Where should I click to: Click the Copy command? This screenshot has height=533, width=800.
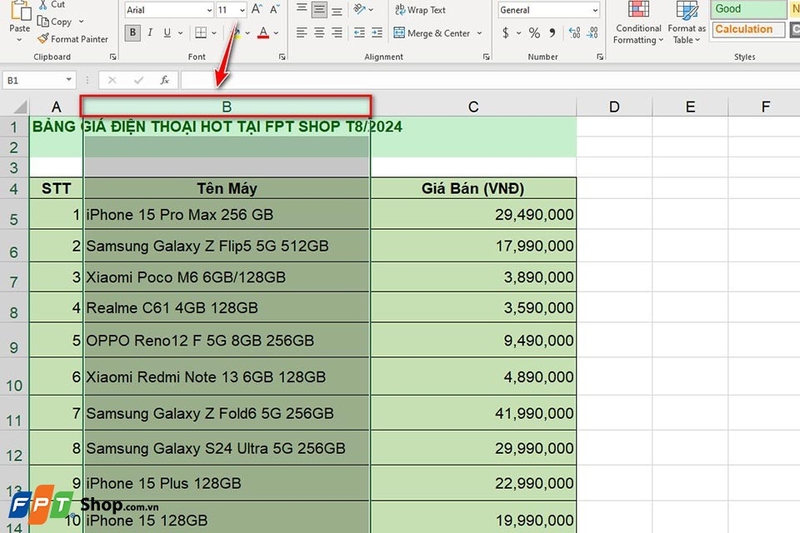(x=55, y=22)
